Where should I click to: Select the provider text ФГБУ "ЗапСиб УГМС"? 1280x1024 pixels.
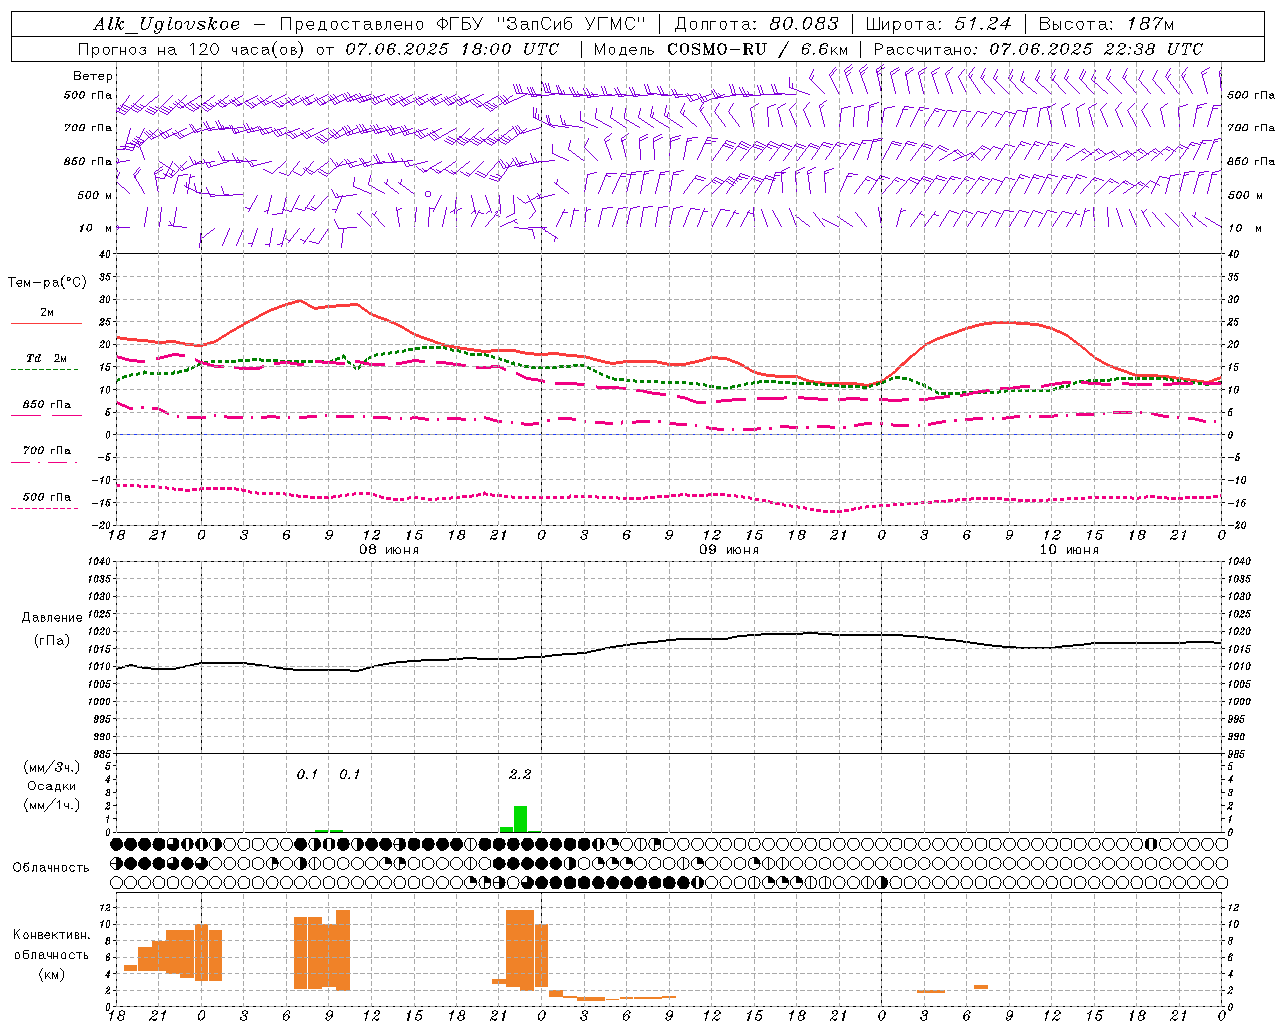coord(542,24)
